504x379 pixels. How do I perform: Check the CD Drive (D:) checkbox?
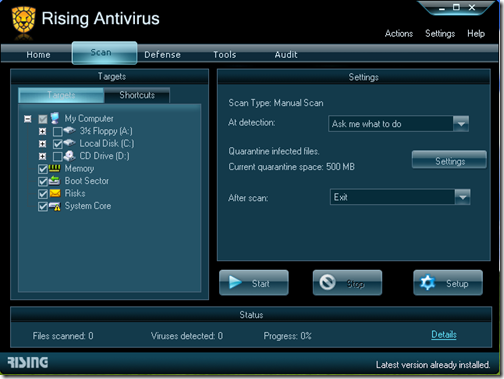click(x=57, y=156)
